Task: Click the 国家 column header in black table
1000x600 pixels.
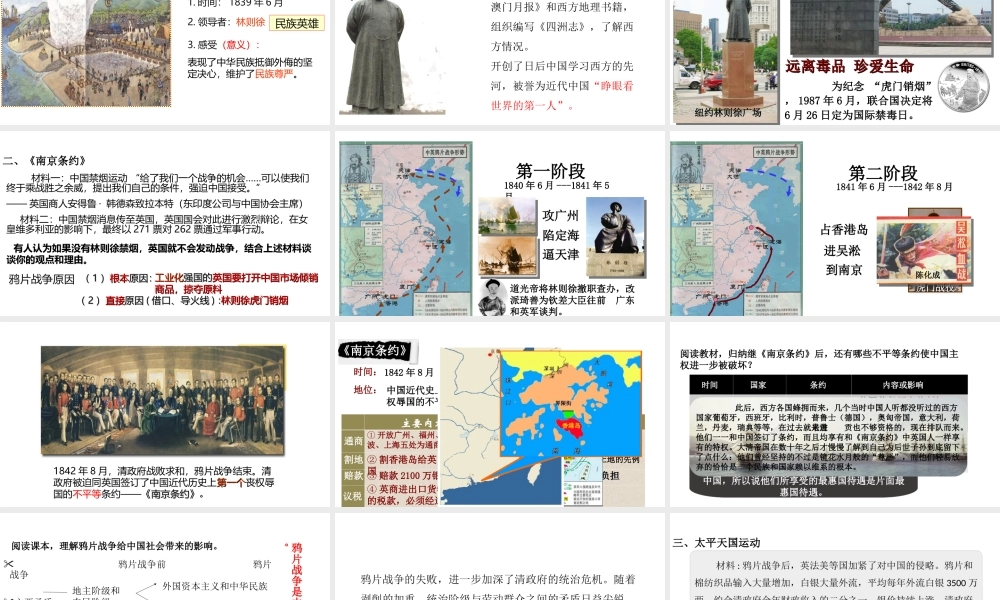Action: coord(758,385)
